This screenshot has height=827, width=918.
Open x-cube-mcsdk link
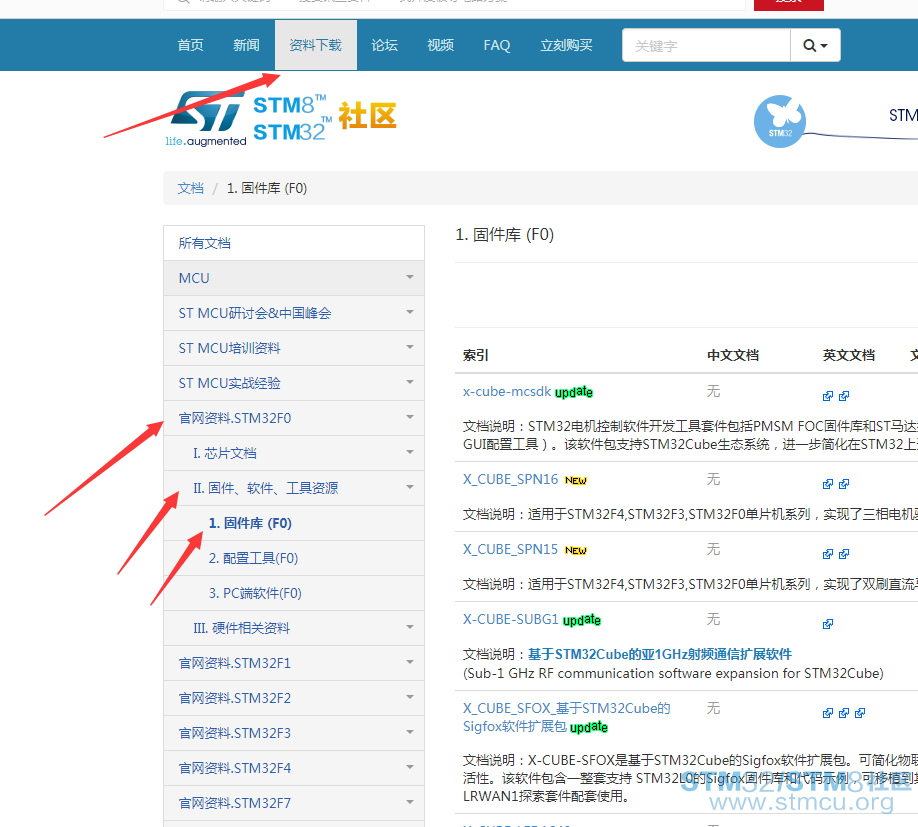point(506,392)
